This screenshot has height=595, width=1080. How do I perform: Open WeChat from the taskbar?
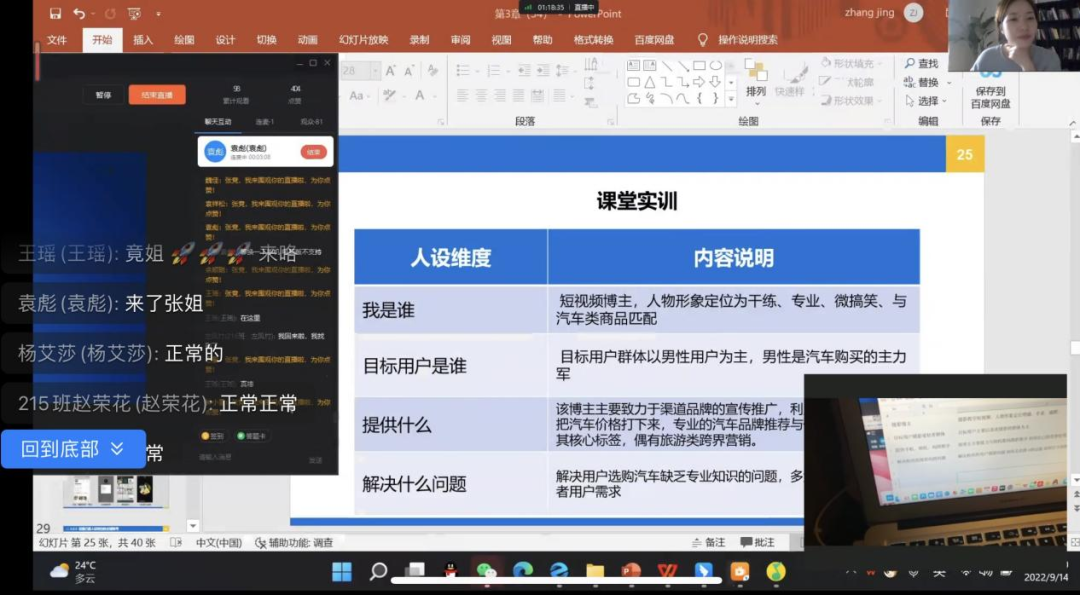[486, 571]
